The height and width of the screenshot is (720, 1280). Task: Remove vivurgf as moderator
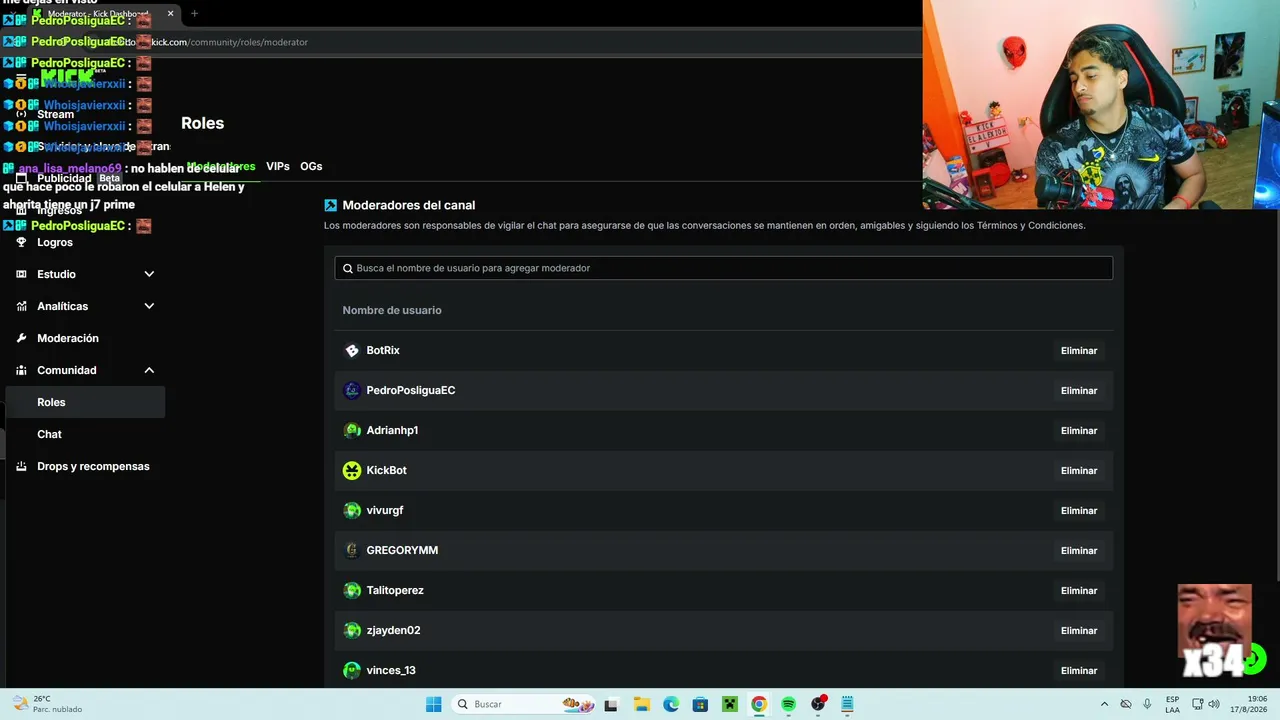coord(1079,511)
